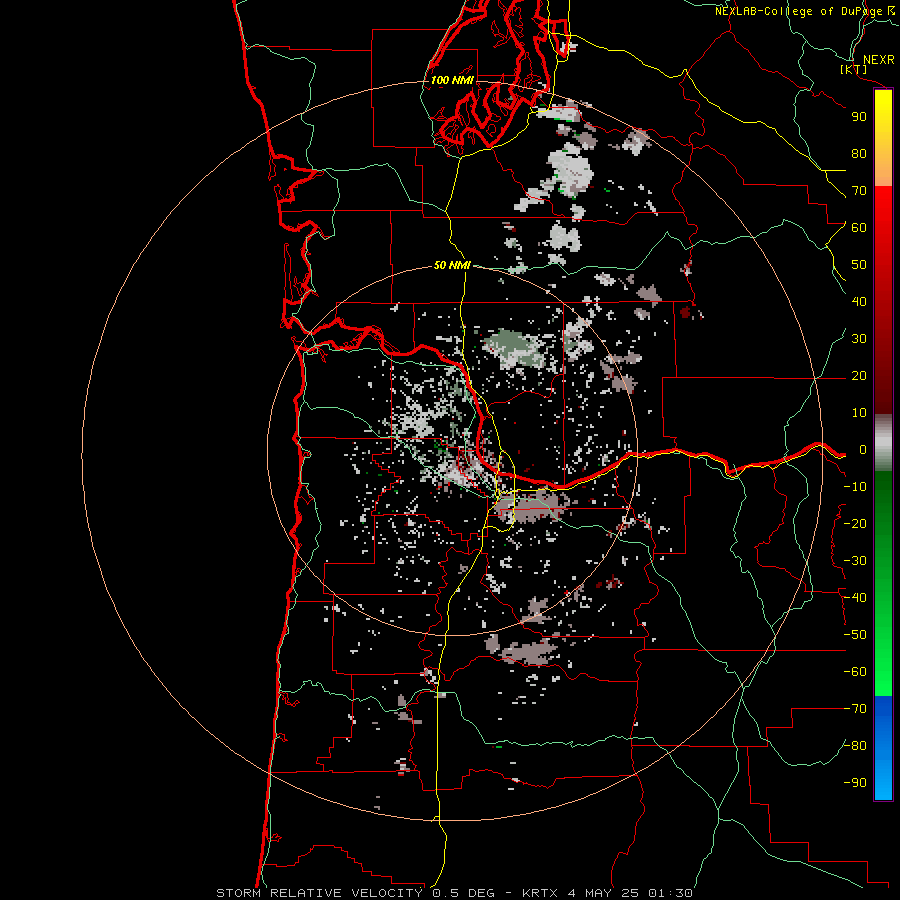This screenshot has width=900, height=900.
Task: Click the "-20" scale value
Action: [x=855, y=524]
